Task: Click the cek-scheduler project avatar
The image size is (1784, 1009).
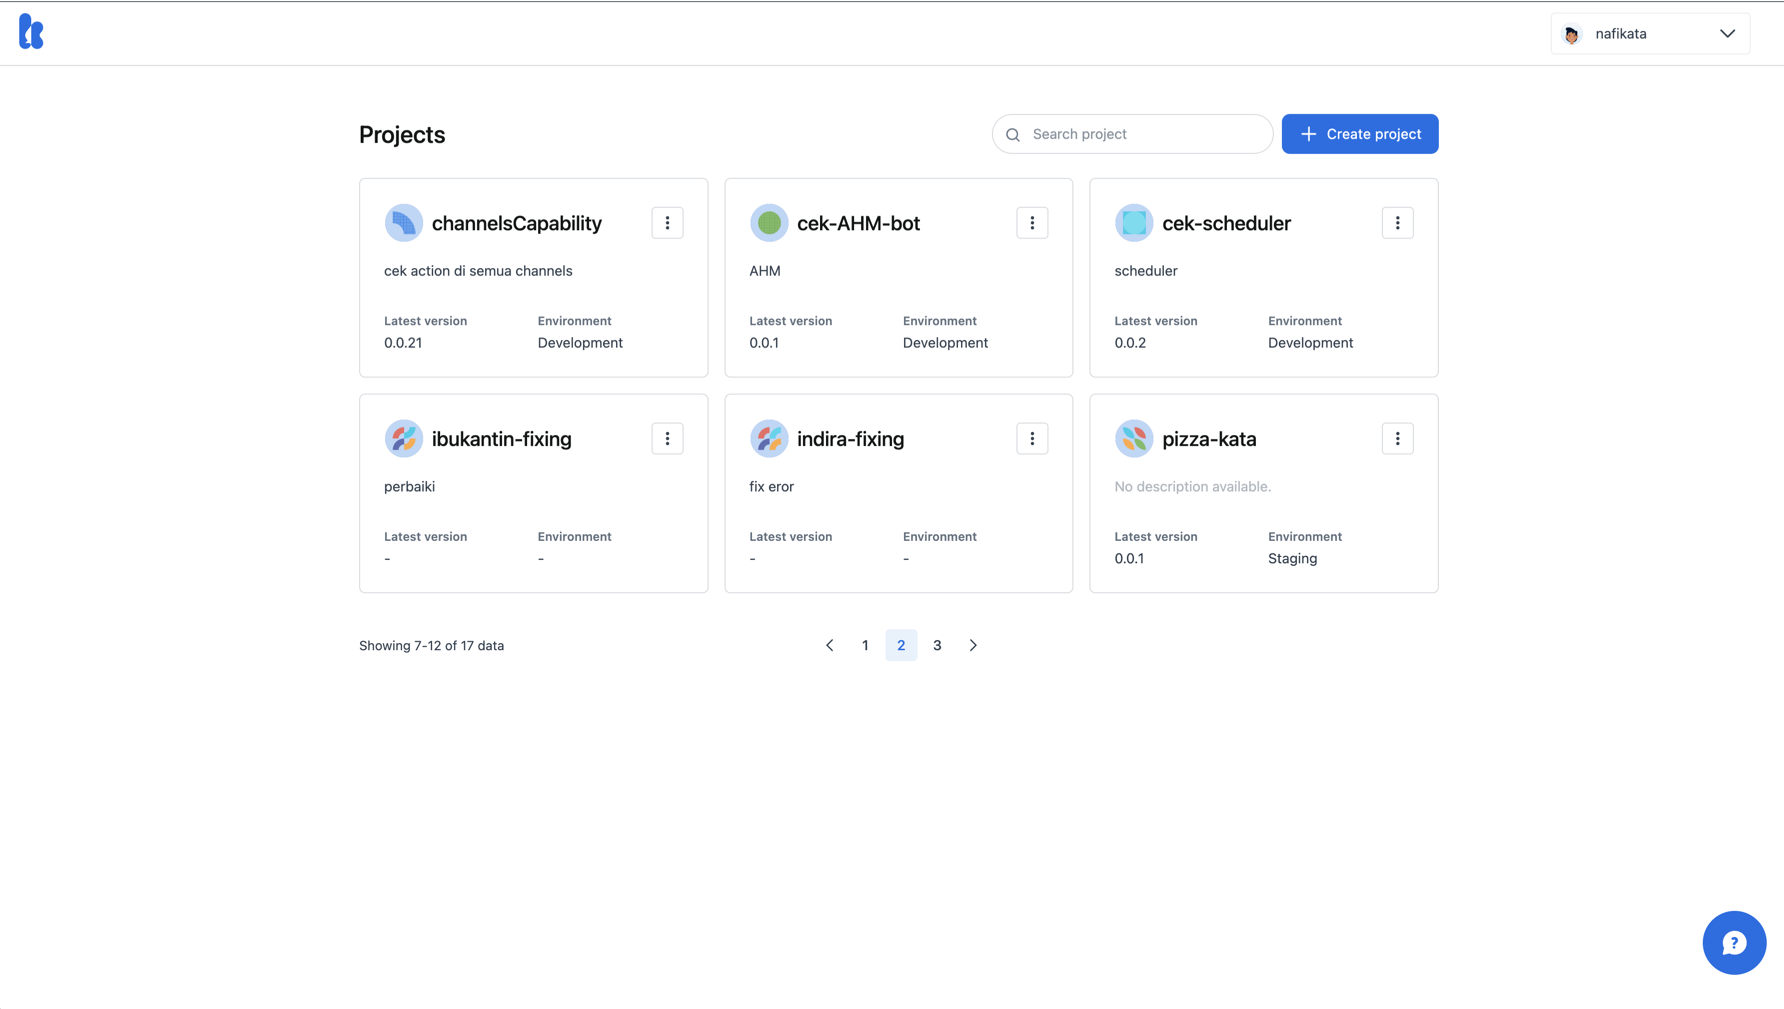Action: pos(1134,223)
